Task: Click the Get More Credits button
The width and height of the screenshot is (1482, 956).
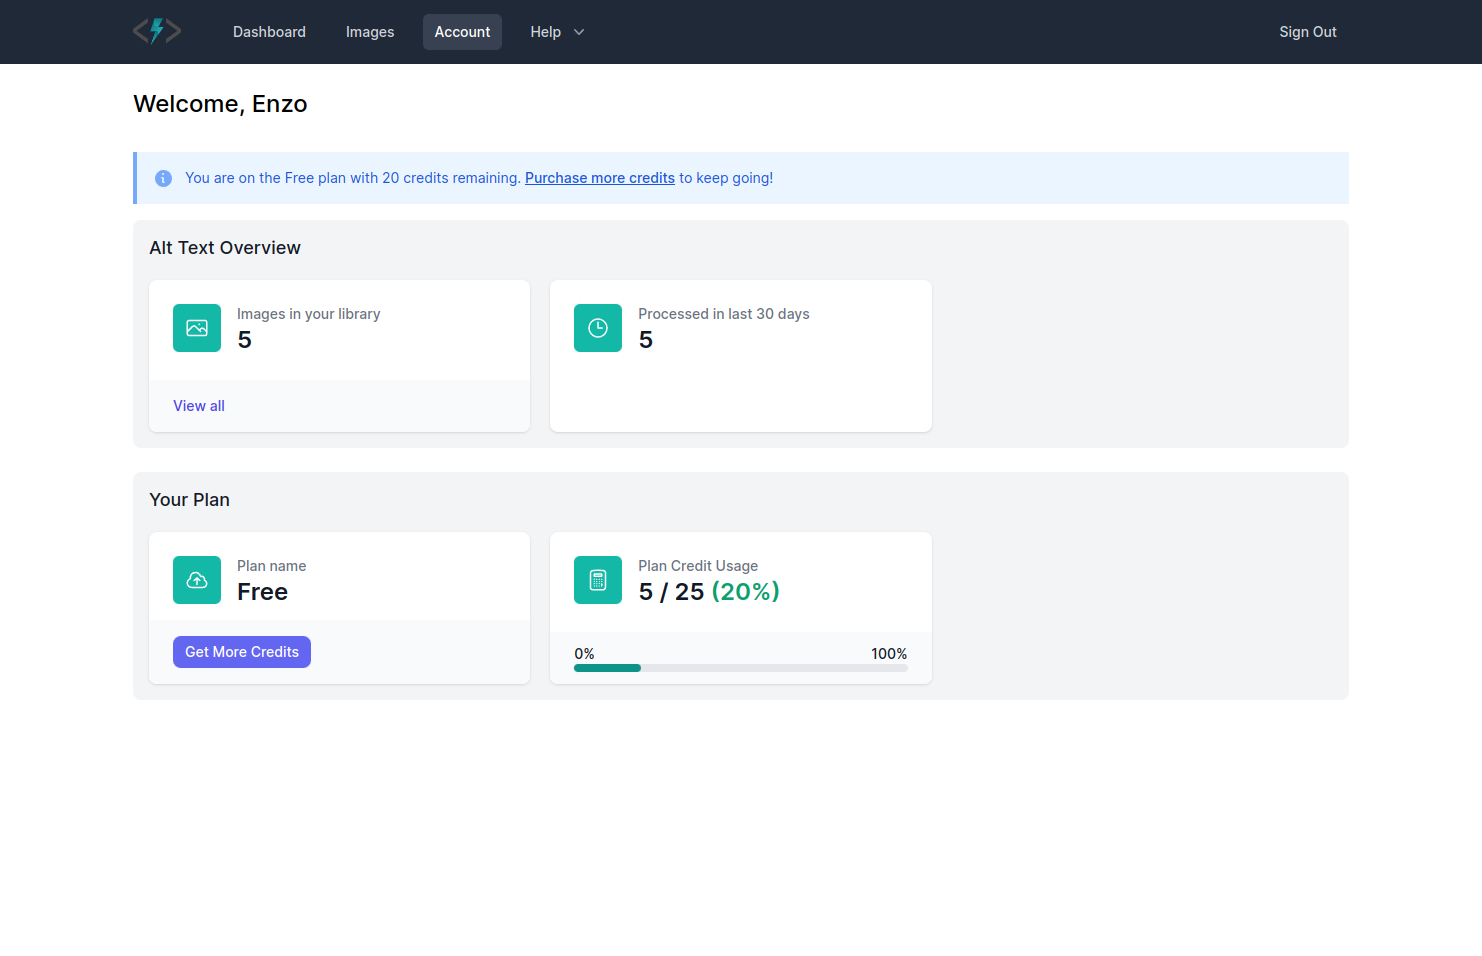Action: point(242,652)
